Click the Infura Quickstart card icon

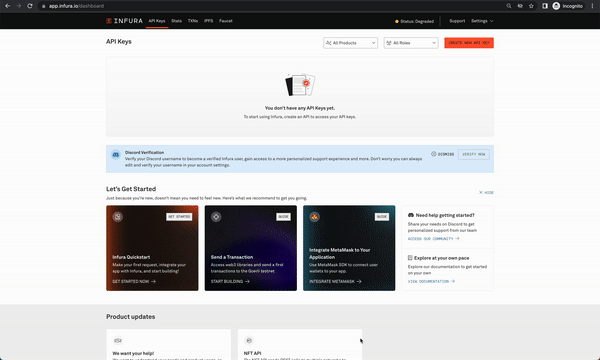pyautogui.click(x=117, y=217)
